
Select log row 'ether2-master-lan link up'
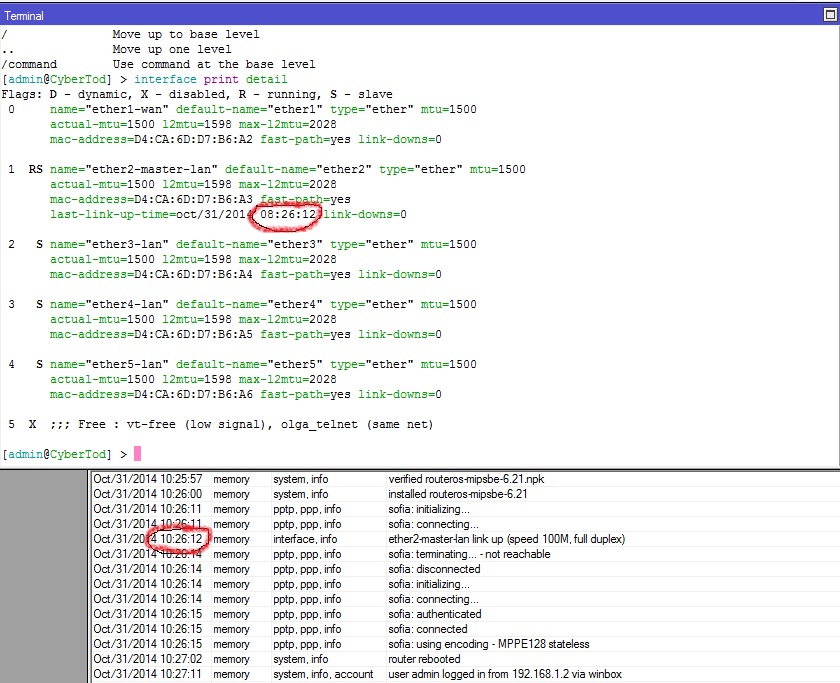466,539
